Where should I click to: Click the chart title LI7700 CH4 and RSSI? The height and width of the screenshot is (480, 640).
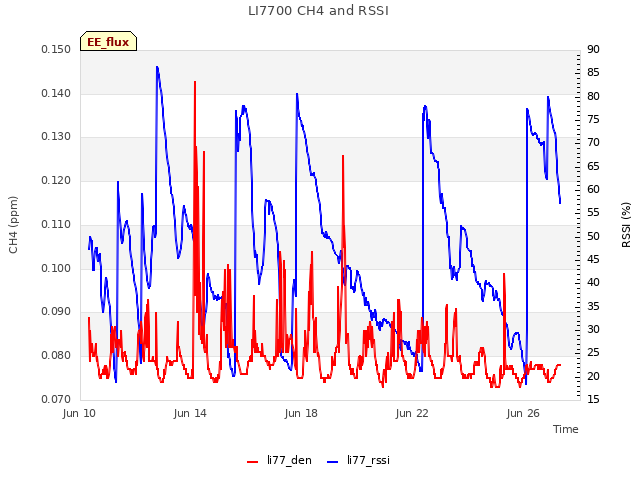pos(318,11)
